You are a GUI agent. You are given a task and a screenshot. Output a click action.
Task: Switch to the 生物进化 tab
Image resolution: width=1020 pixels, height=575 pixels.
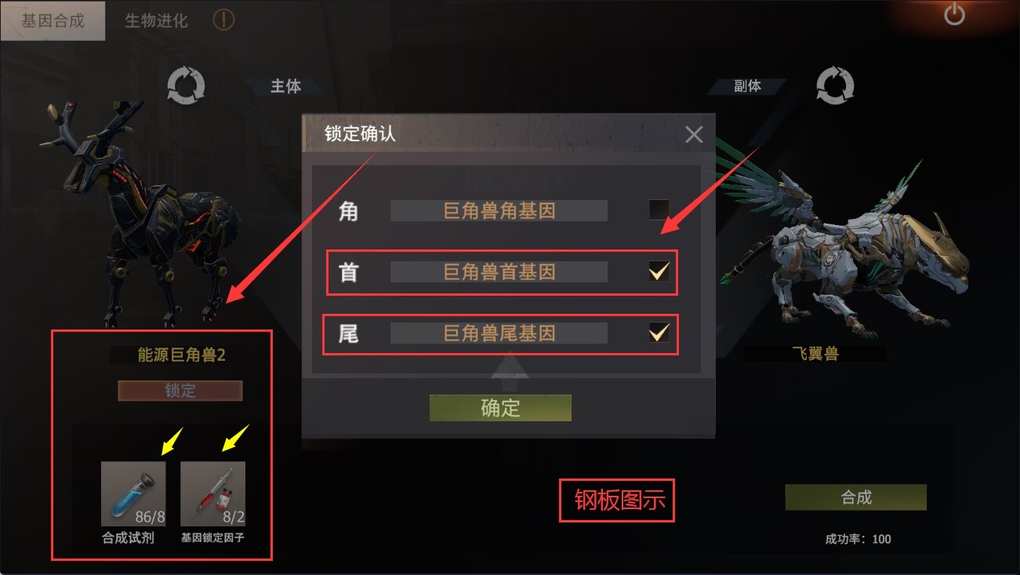[156, 21]
